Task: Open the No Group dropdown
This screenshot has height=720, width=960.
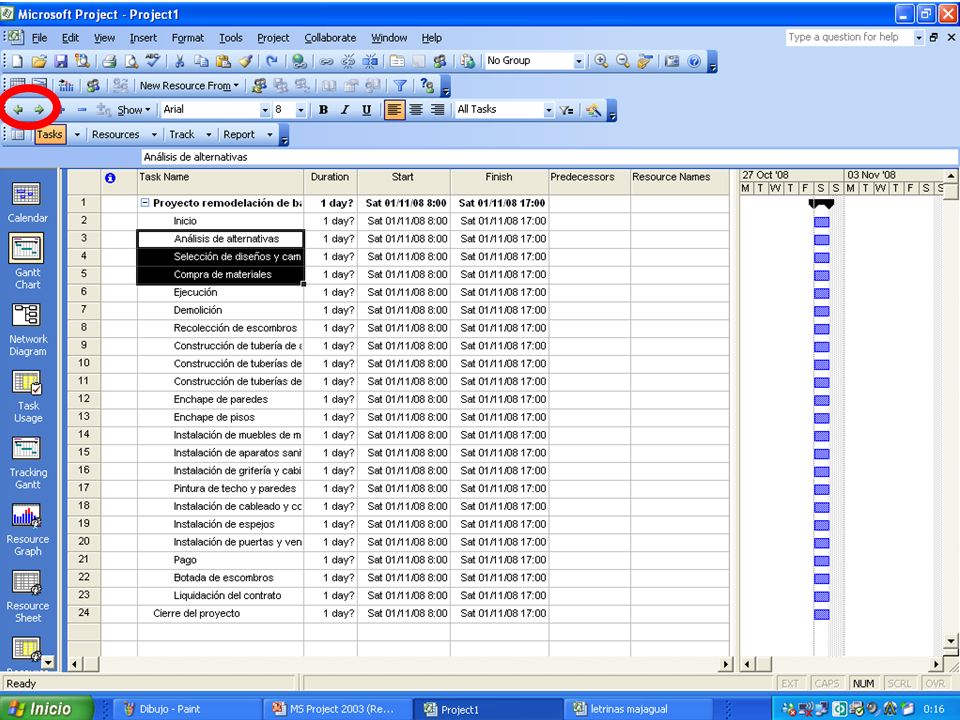Action: (579, 61)
